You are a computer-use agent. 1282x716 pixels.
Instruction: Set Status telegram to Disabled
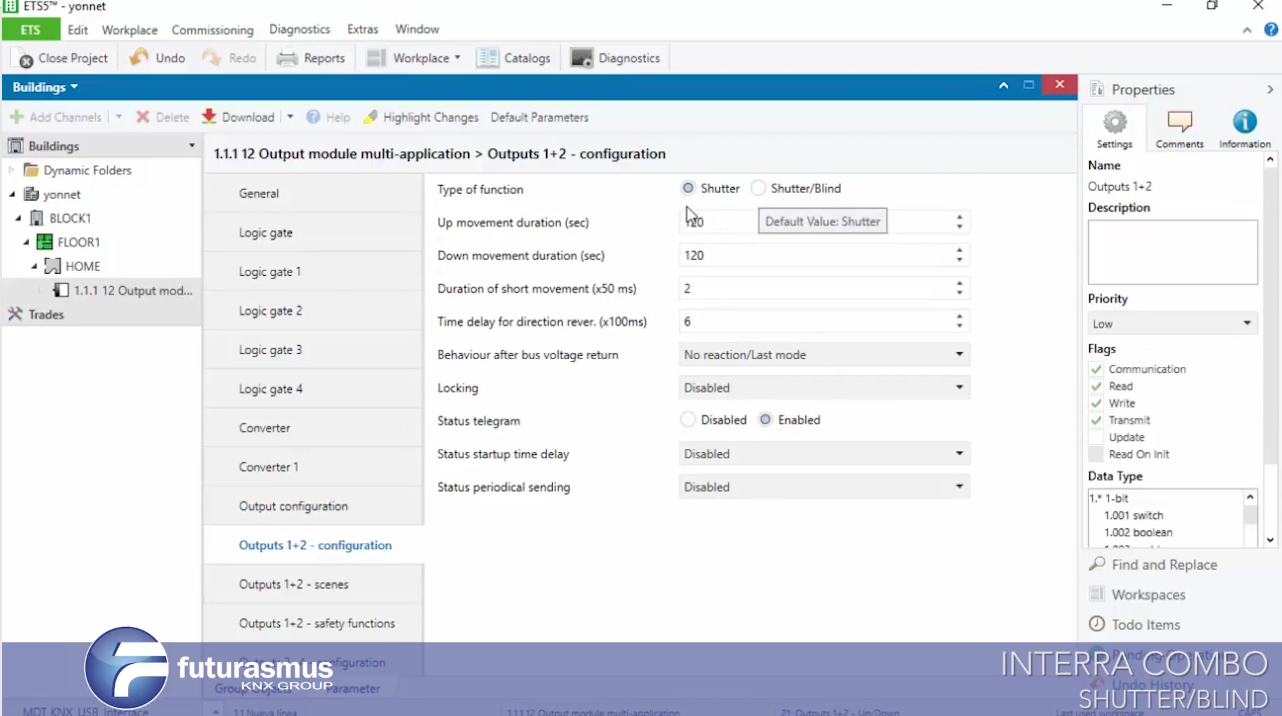tap(688, 420)
